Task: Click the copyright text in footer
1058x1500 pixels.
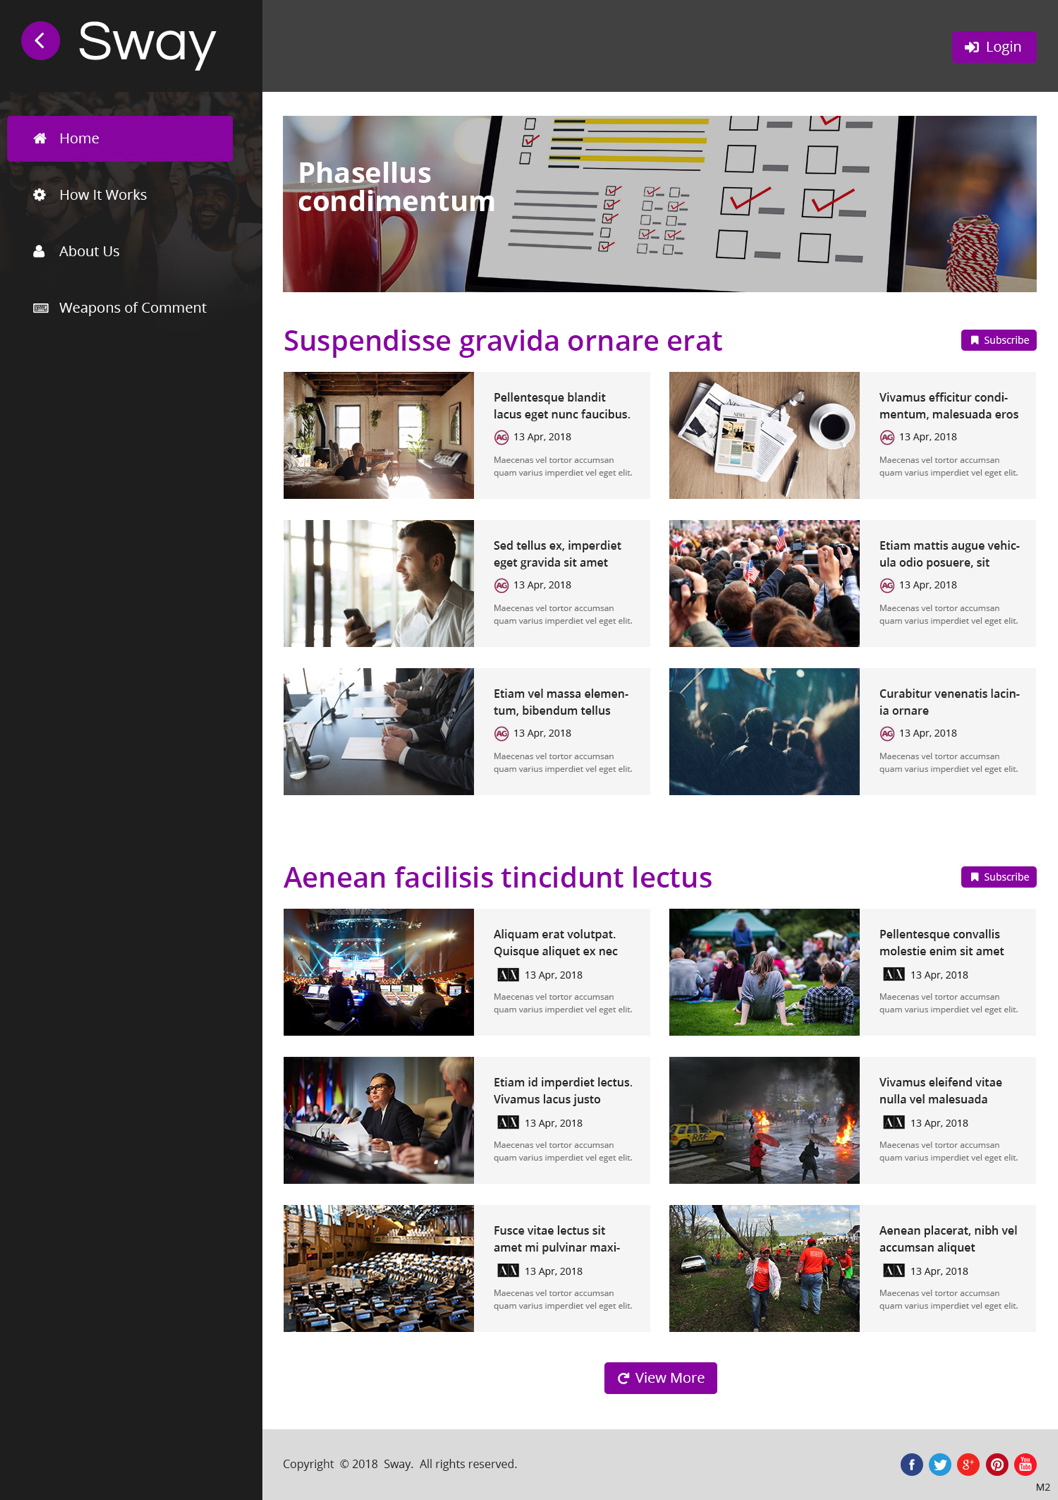Action: pos(400,1464)
